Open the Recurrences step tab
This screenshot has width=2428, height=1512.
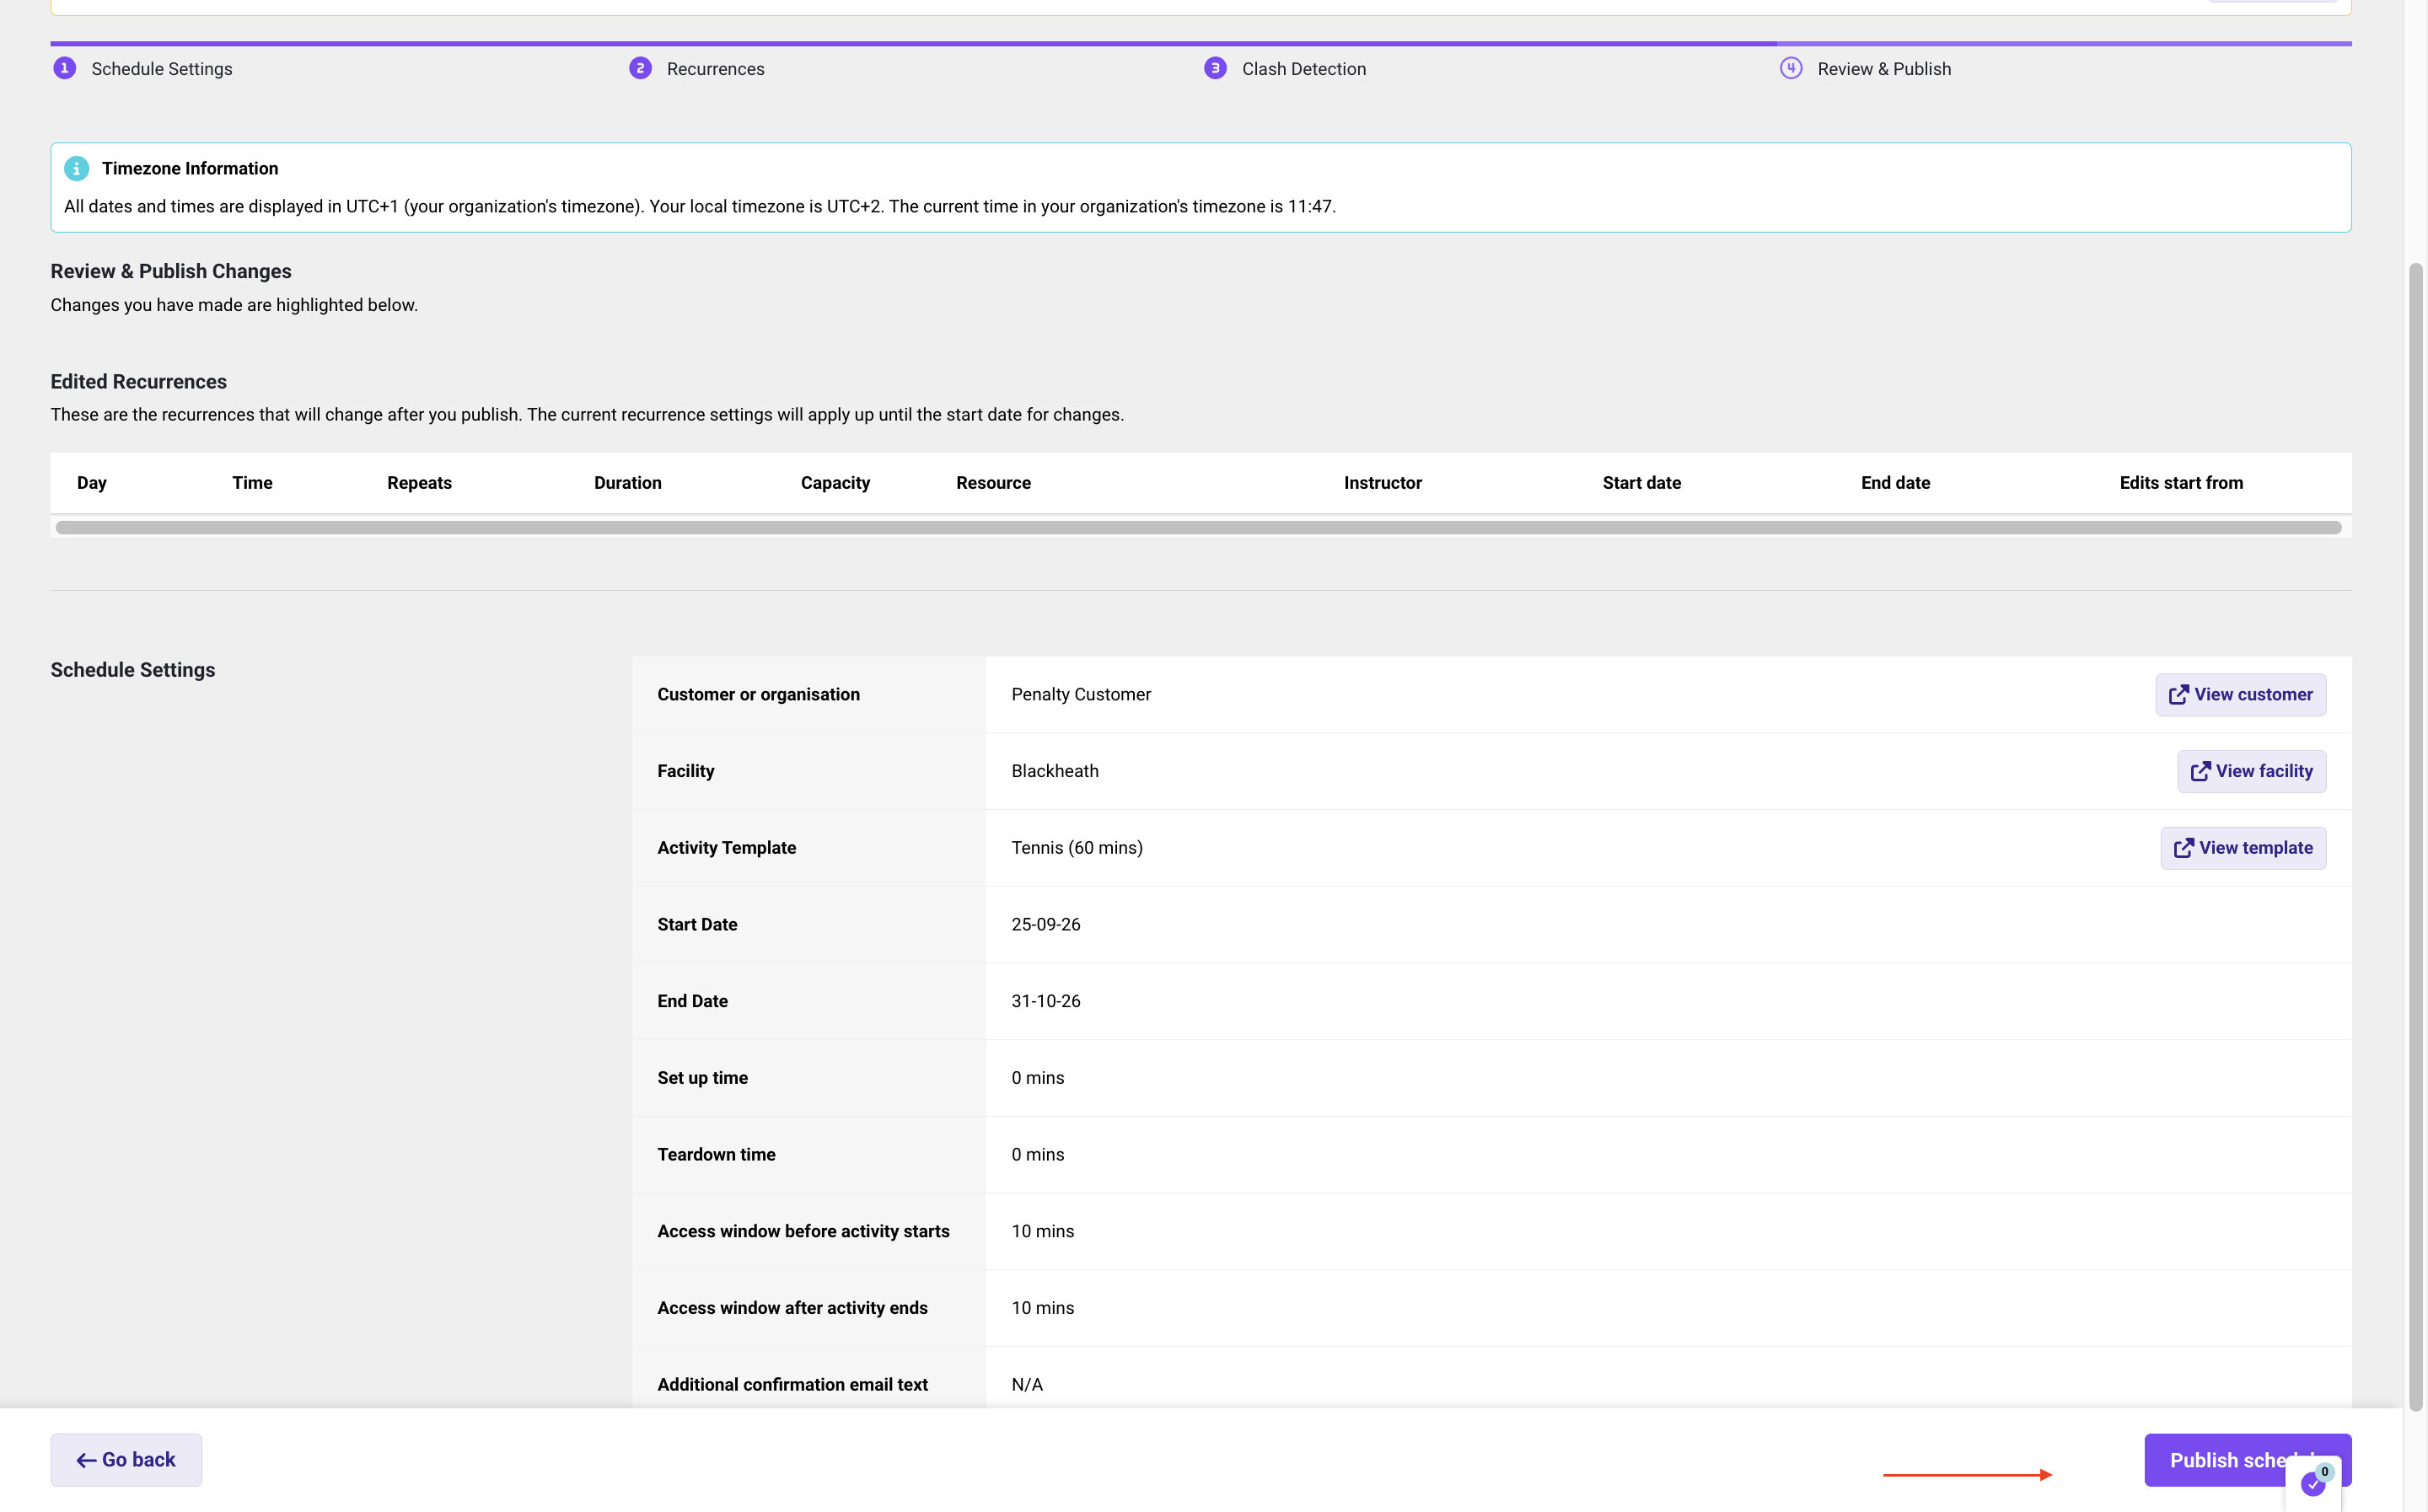coord(716,69)
